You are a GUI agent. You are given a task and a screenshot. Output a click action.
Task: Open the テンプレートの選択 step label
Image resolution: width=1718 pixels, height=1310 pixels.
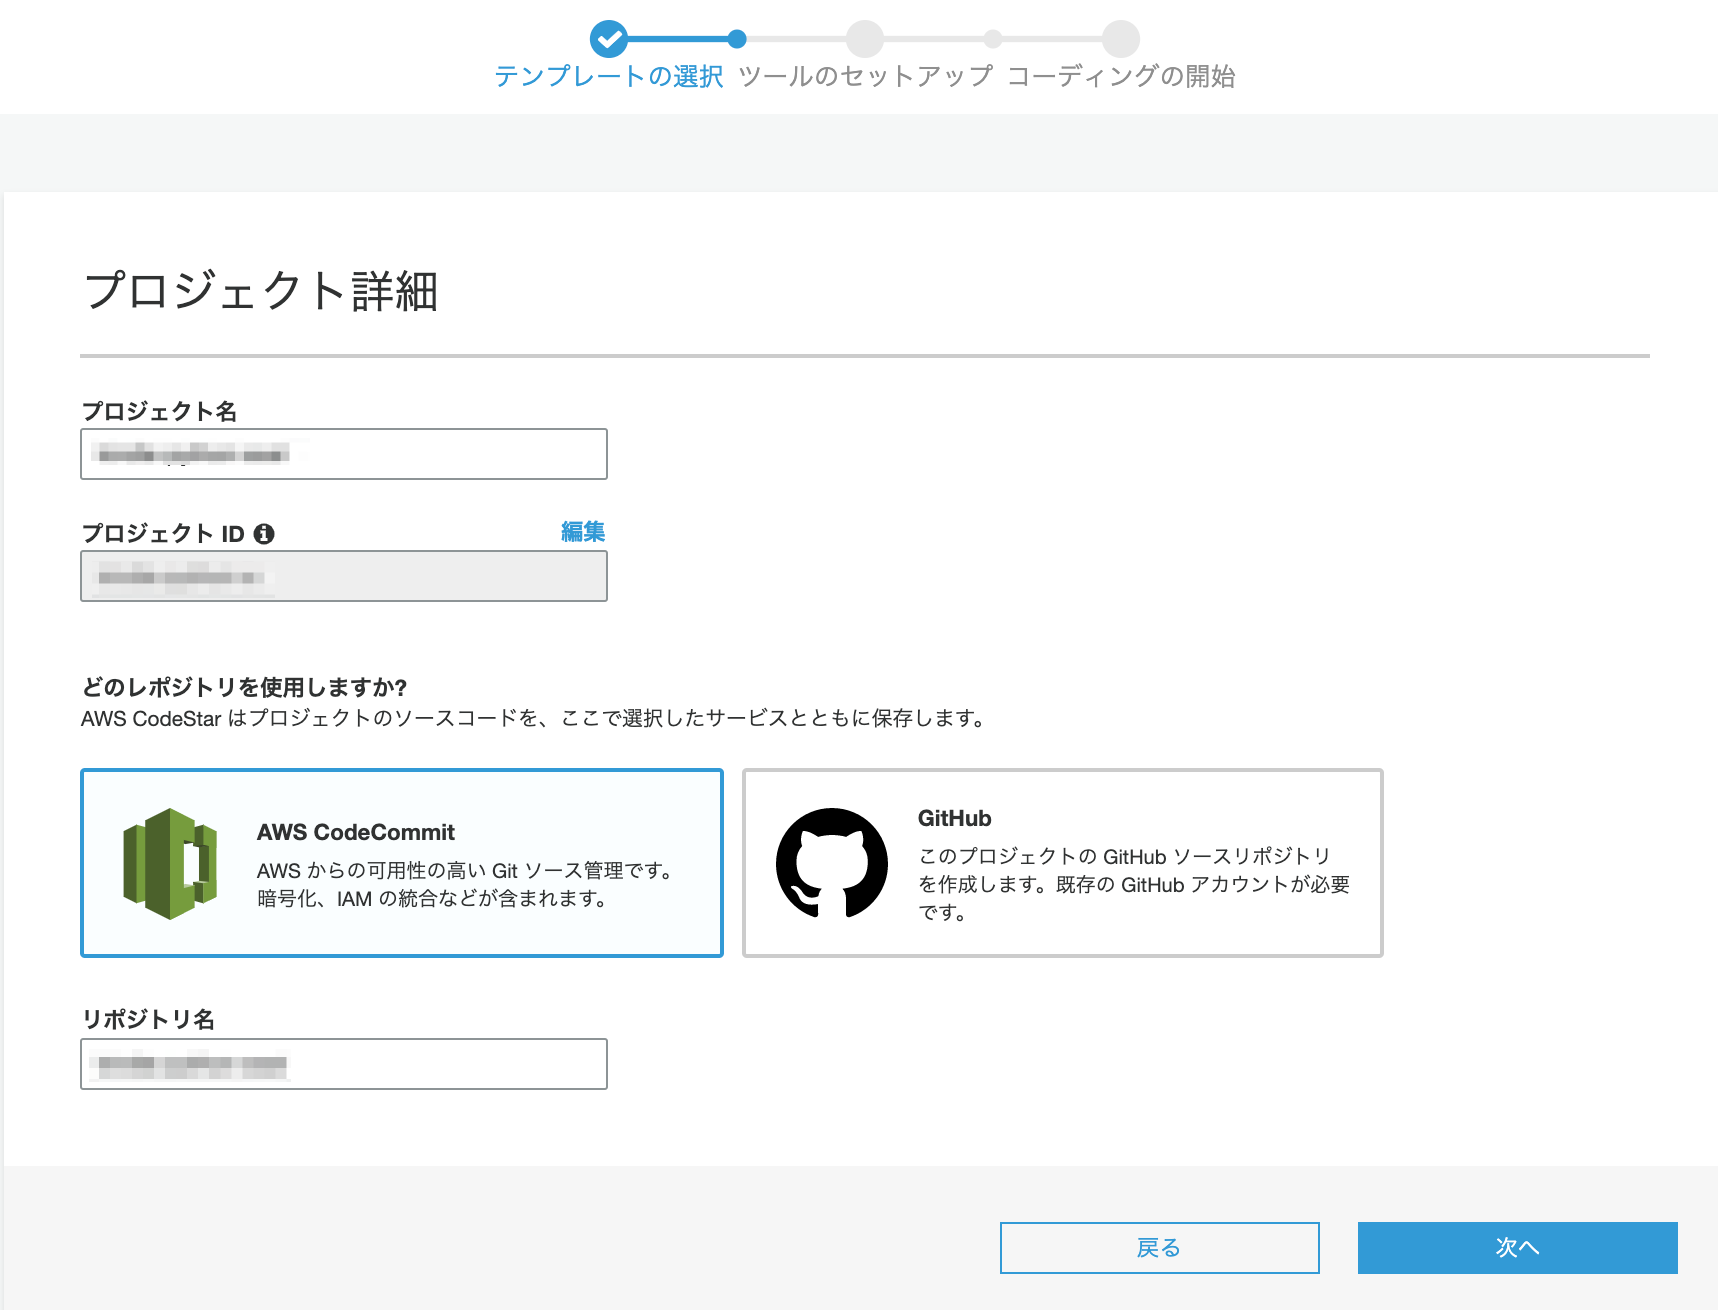click(x=609, y=76)
